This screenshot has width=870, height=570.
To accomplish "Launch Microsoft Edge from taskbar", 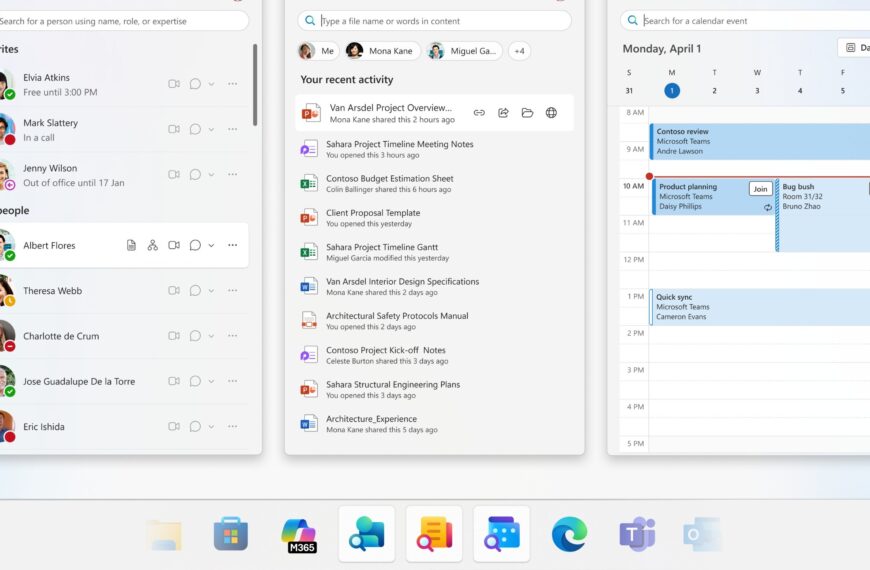I will (x=569, y=534).
